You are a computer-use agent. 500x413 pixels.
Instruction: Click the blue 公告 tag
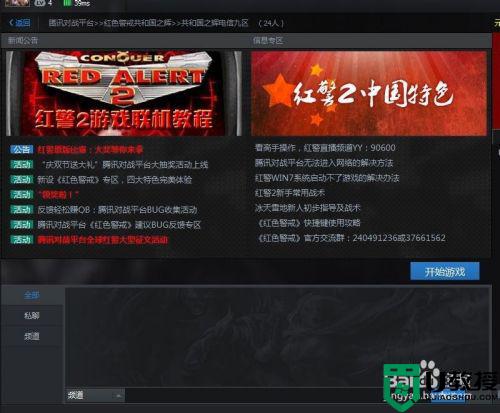(x=22, y=149)
